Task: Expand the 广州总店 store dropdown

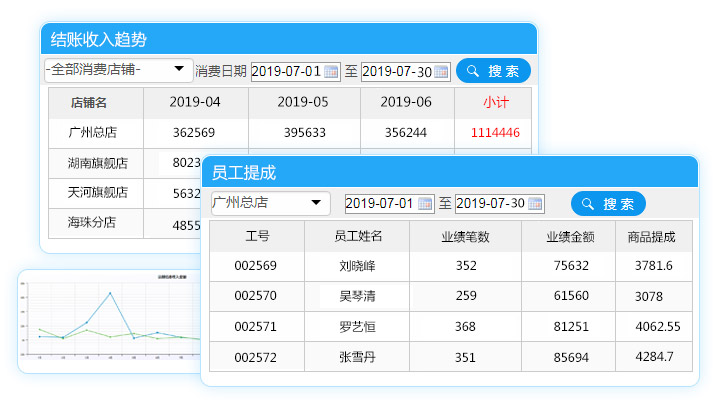Action: 317,203
